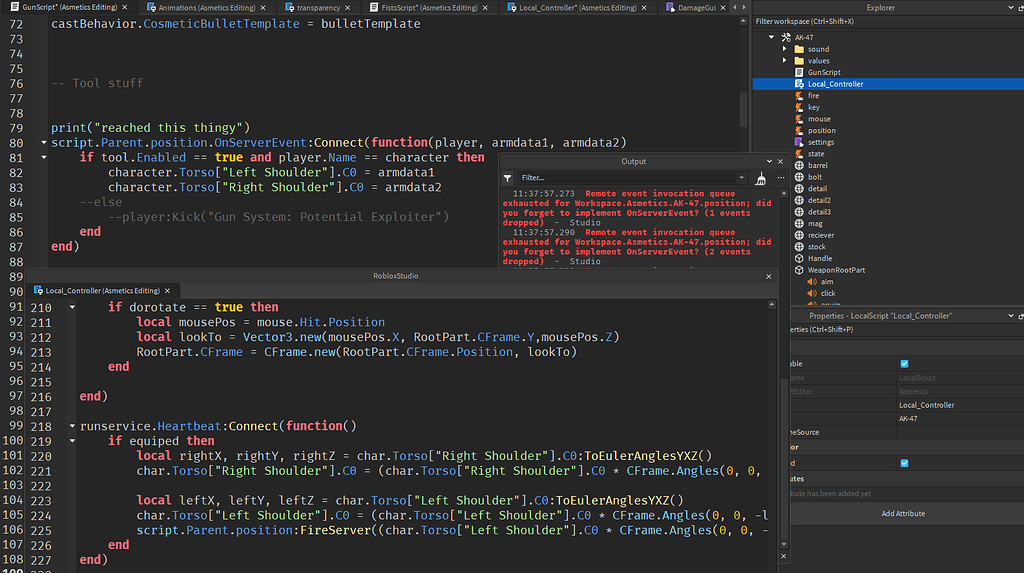The height and width of the screenshot is (573, 1024).
Task: Select the barrel mesh part in Explorer
Action: 817,165
